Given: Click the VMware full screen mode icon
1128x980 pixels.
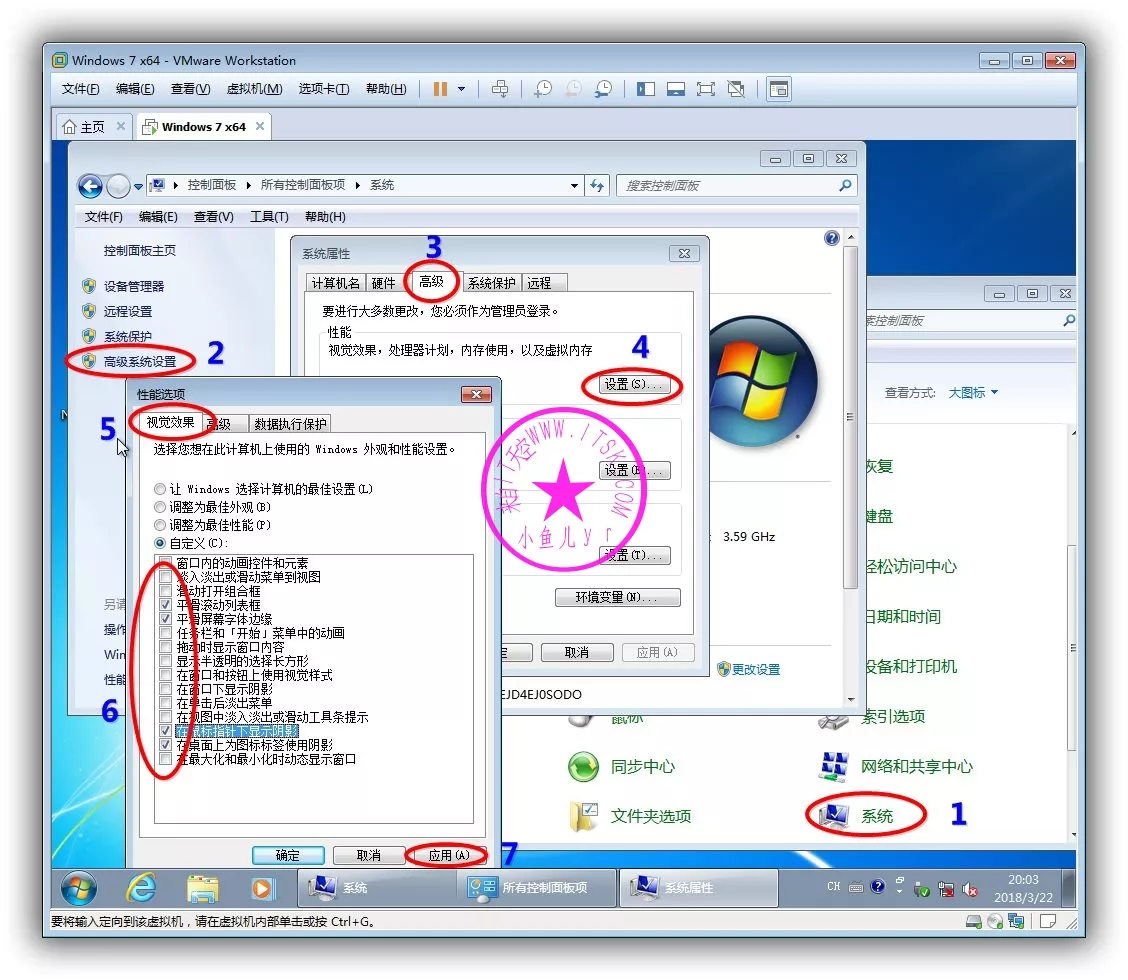Looking at the screenshot, I should [x=706, y=89].
